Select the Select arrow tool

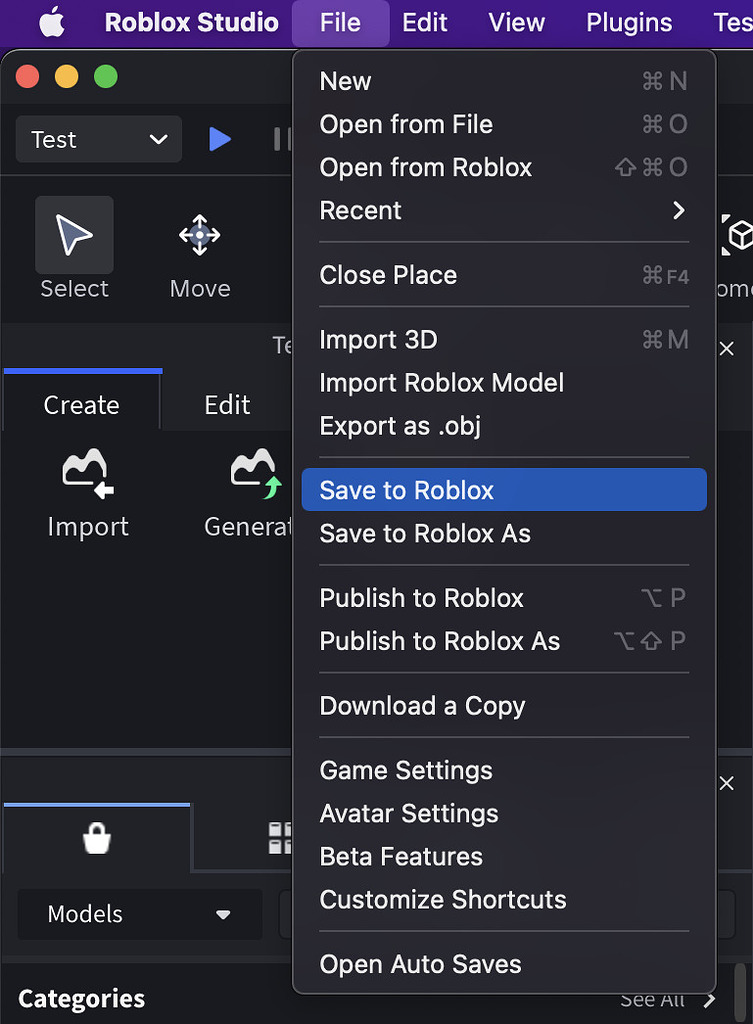coord(74,236)
